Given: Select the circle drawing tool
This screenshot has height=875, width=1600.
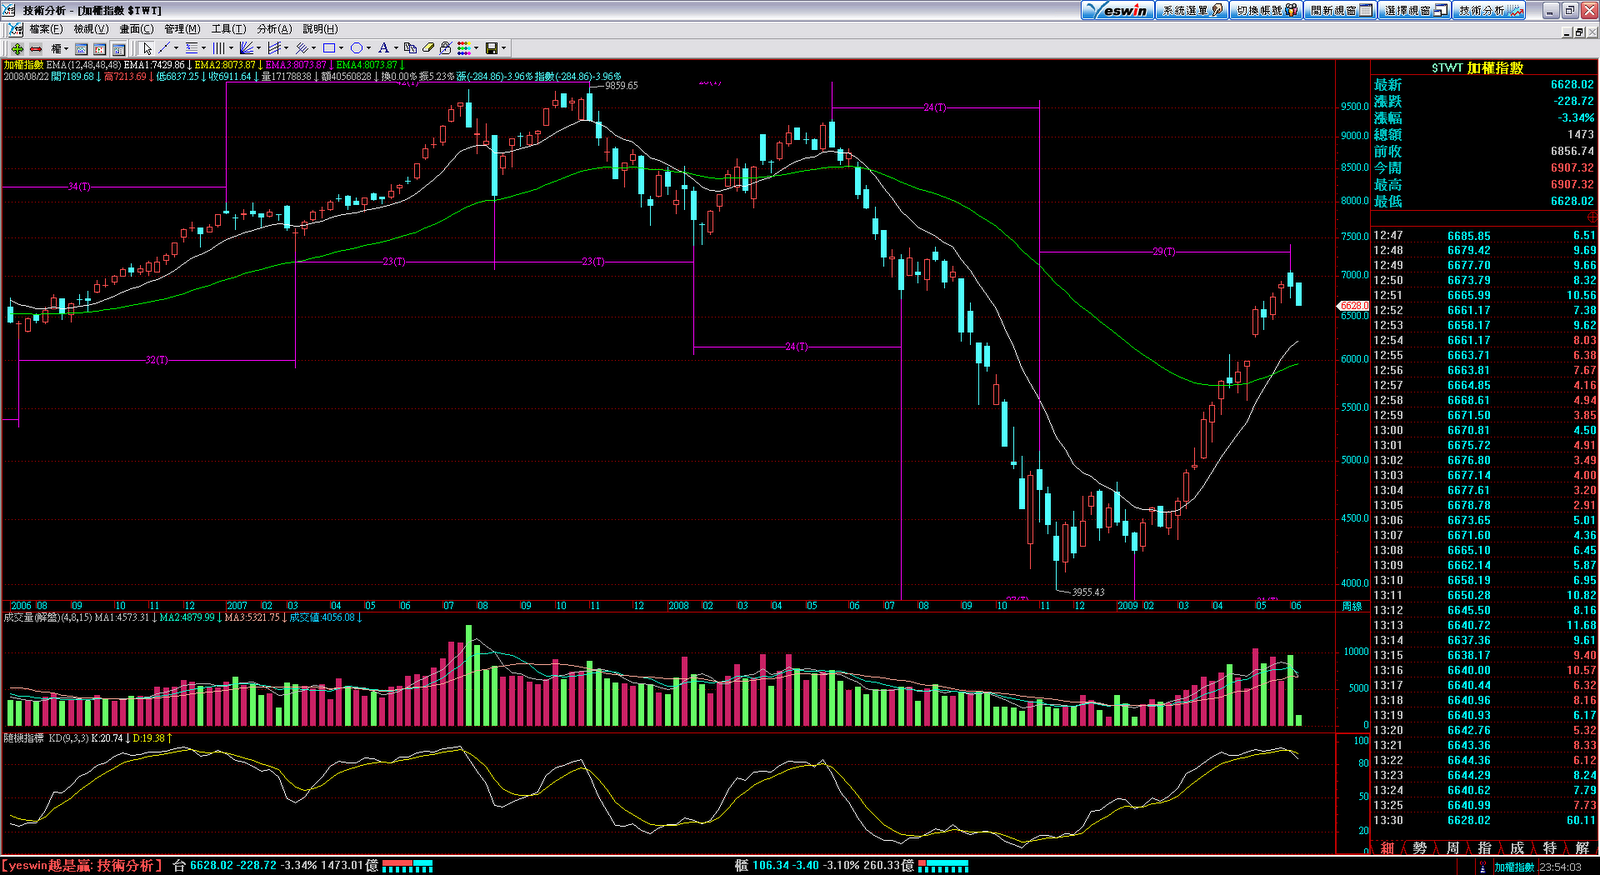Looking at the screenshot, I should pos(355,48).
